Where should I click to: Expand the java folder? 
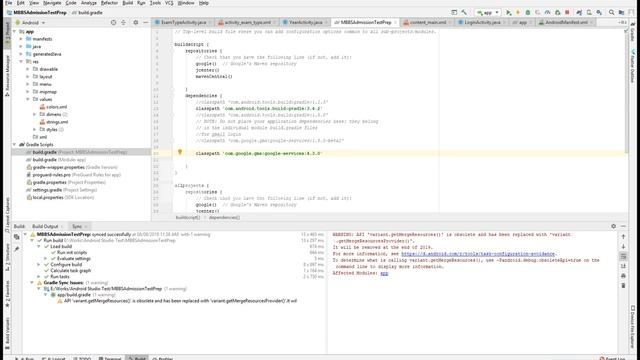click(21, 47)
